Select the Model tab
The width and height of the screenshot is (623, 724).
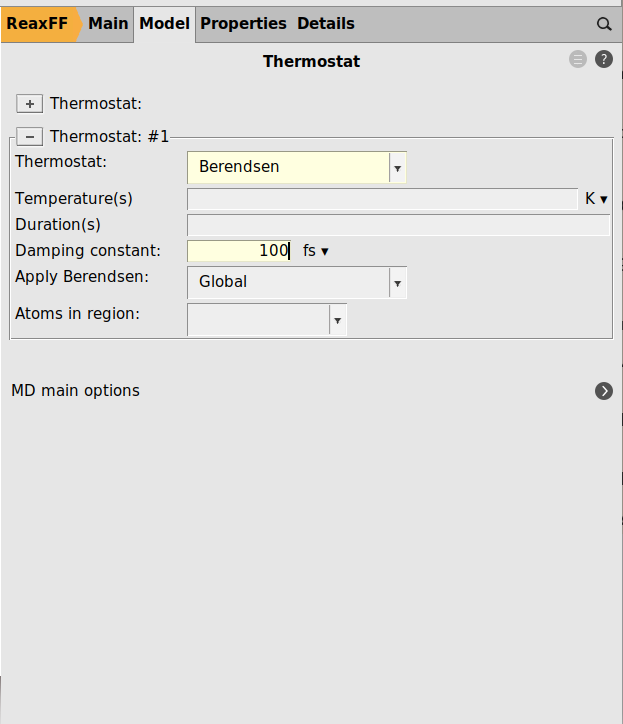click(x=165, y=24)
